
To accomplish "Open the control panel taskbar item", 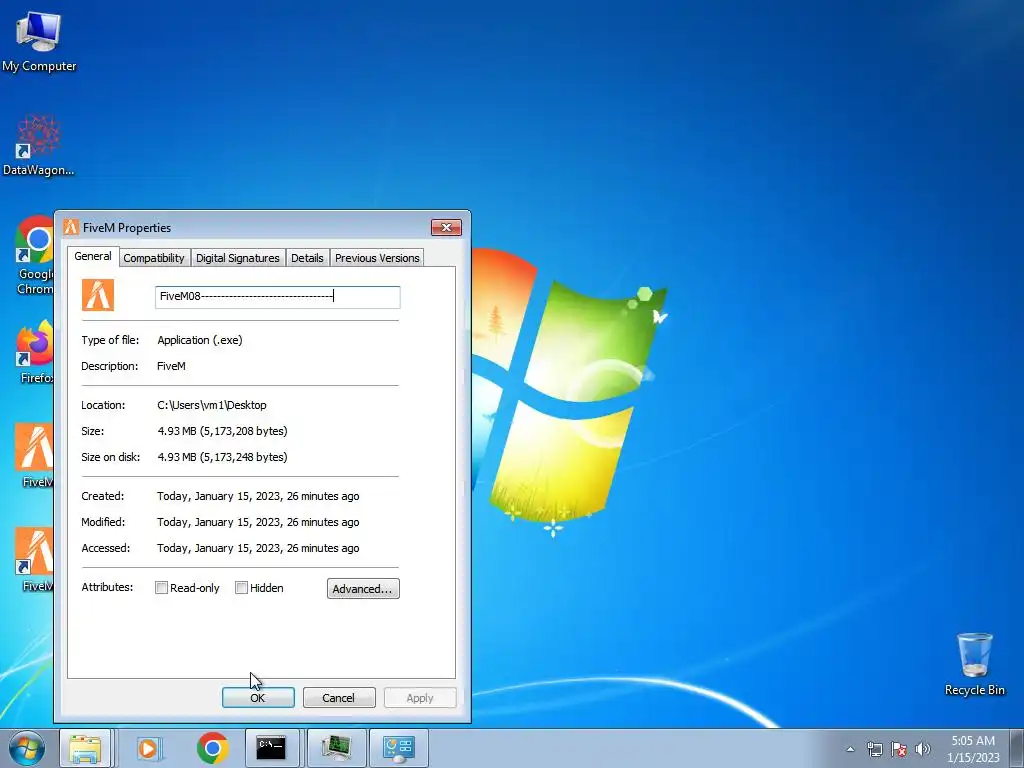I will click(399, 748).
